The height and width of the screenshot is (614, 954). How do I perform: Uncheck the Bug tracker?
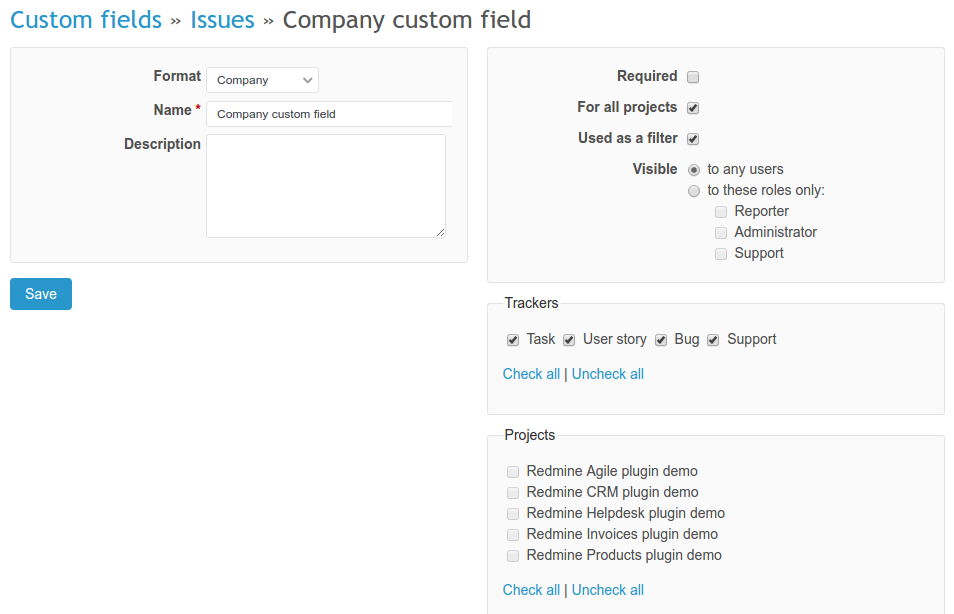coord(661,340)
